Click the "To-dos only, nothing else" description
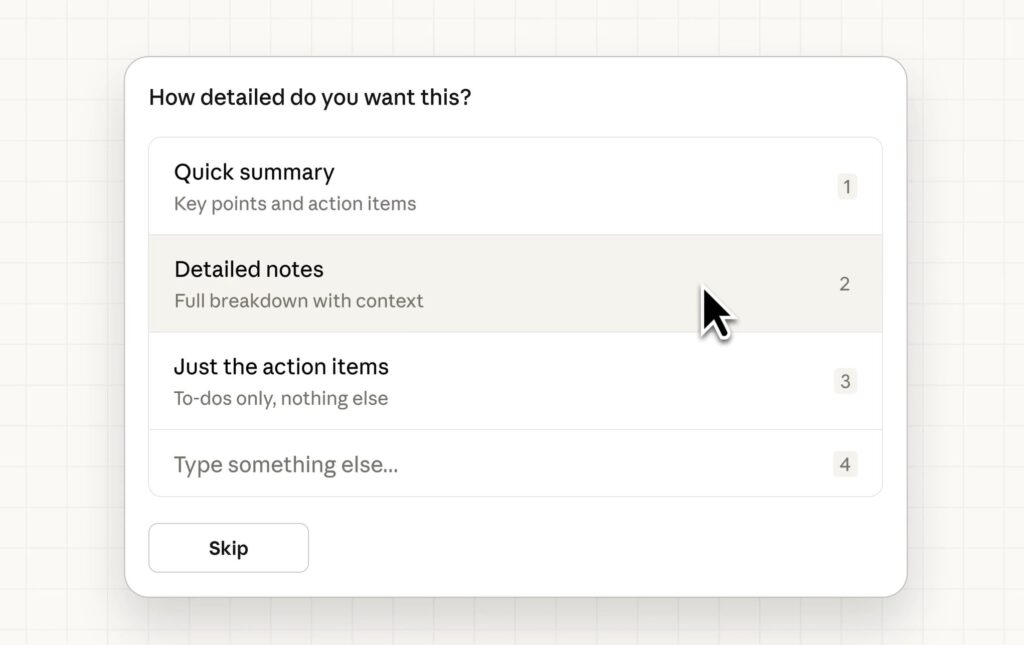 tap(281, 398)
